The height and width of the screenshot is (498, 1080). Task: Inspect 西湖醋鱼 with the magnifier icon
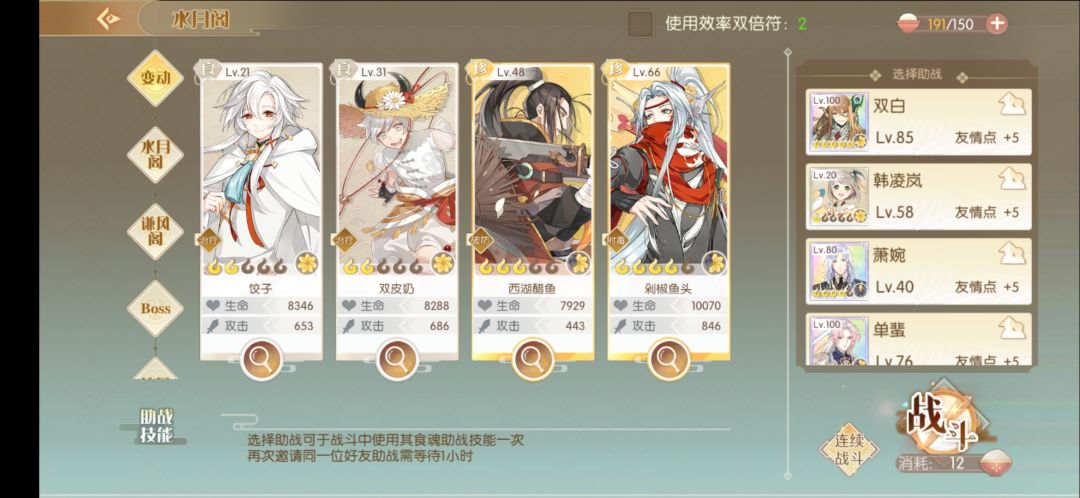[x=532, y=359]
